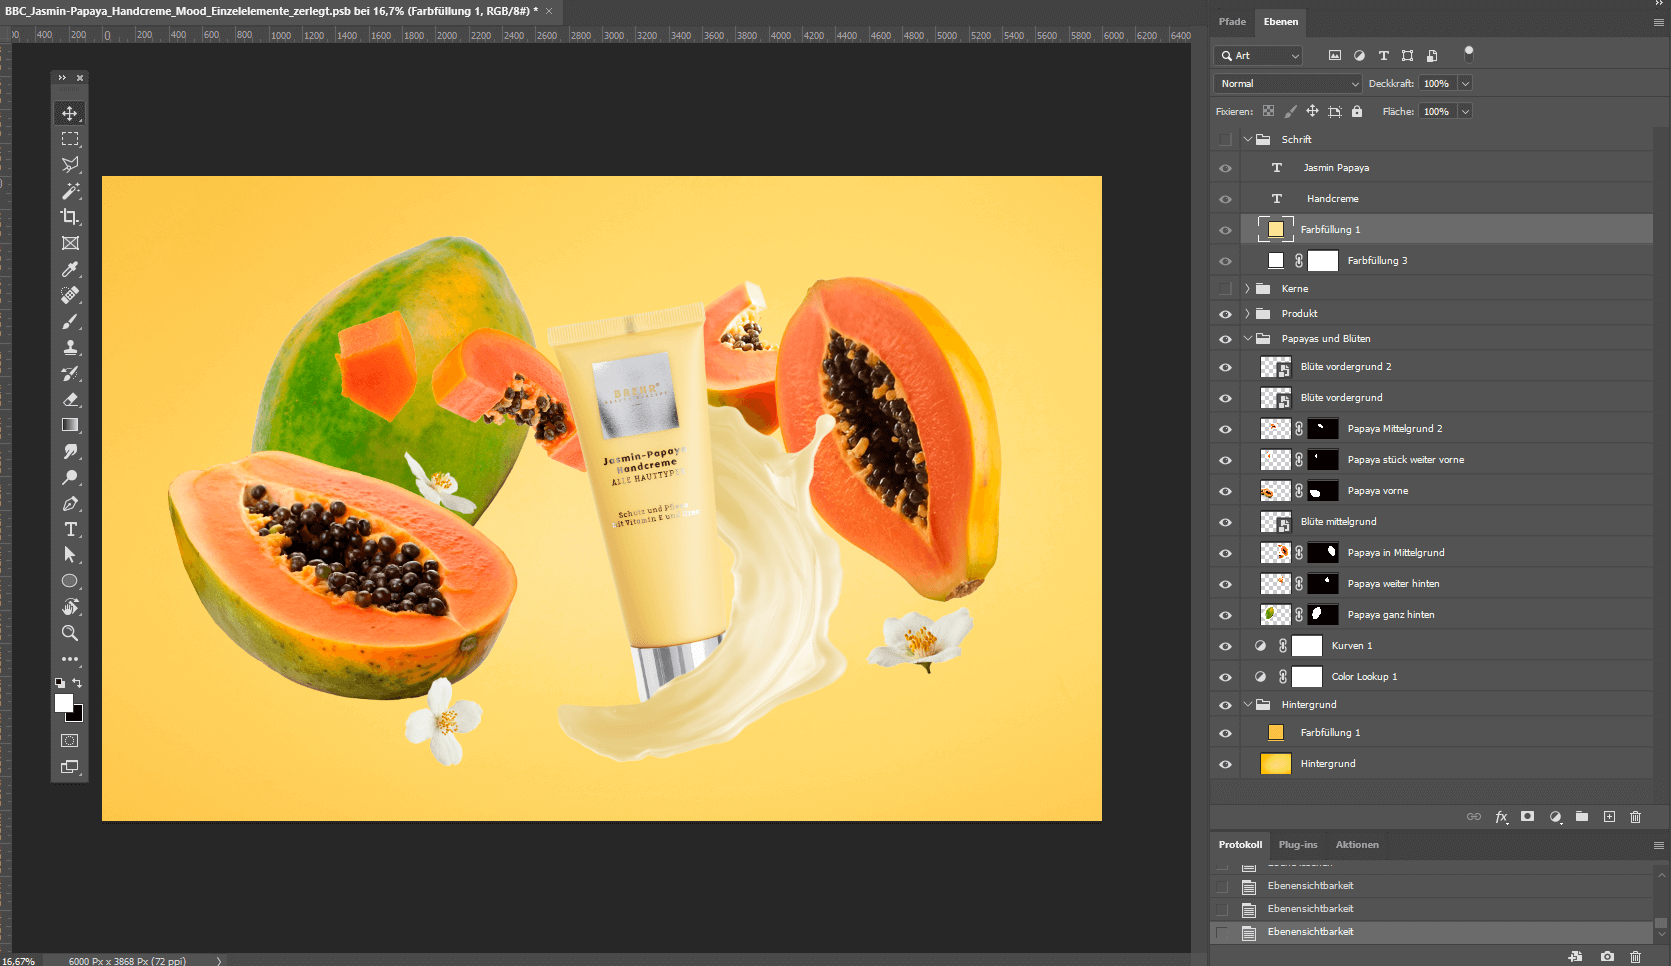Hide the Jasmin Papaya text layer
Image resolution: width=1671 pixels, height=966 pixels.
point(1225,168)
